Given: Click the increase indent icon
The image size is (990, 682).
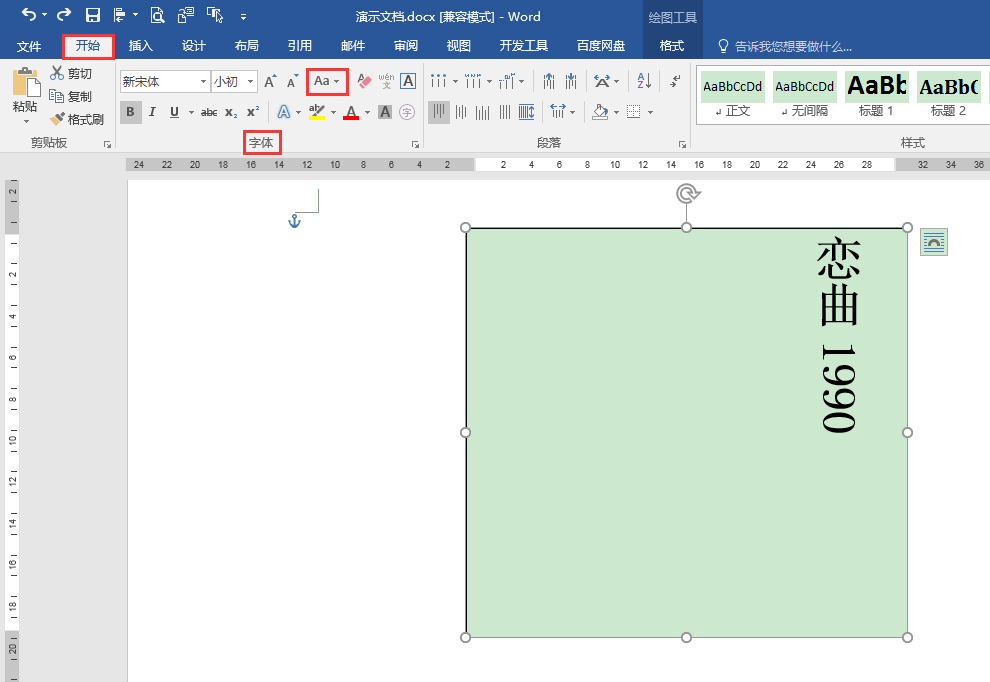Looking at the screenshot, I should 571,81.
